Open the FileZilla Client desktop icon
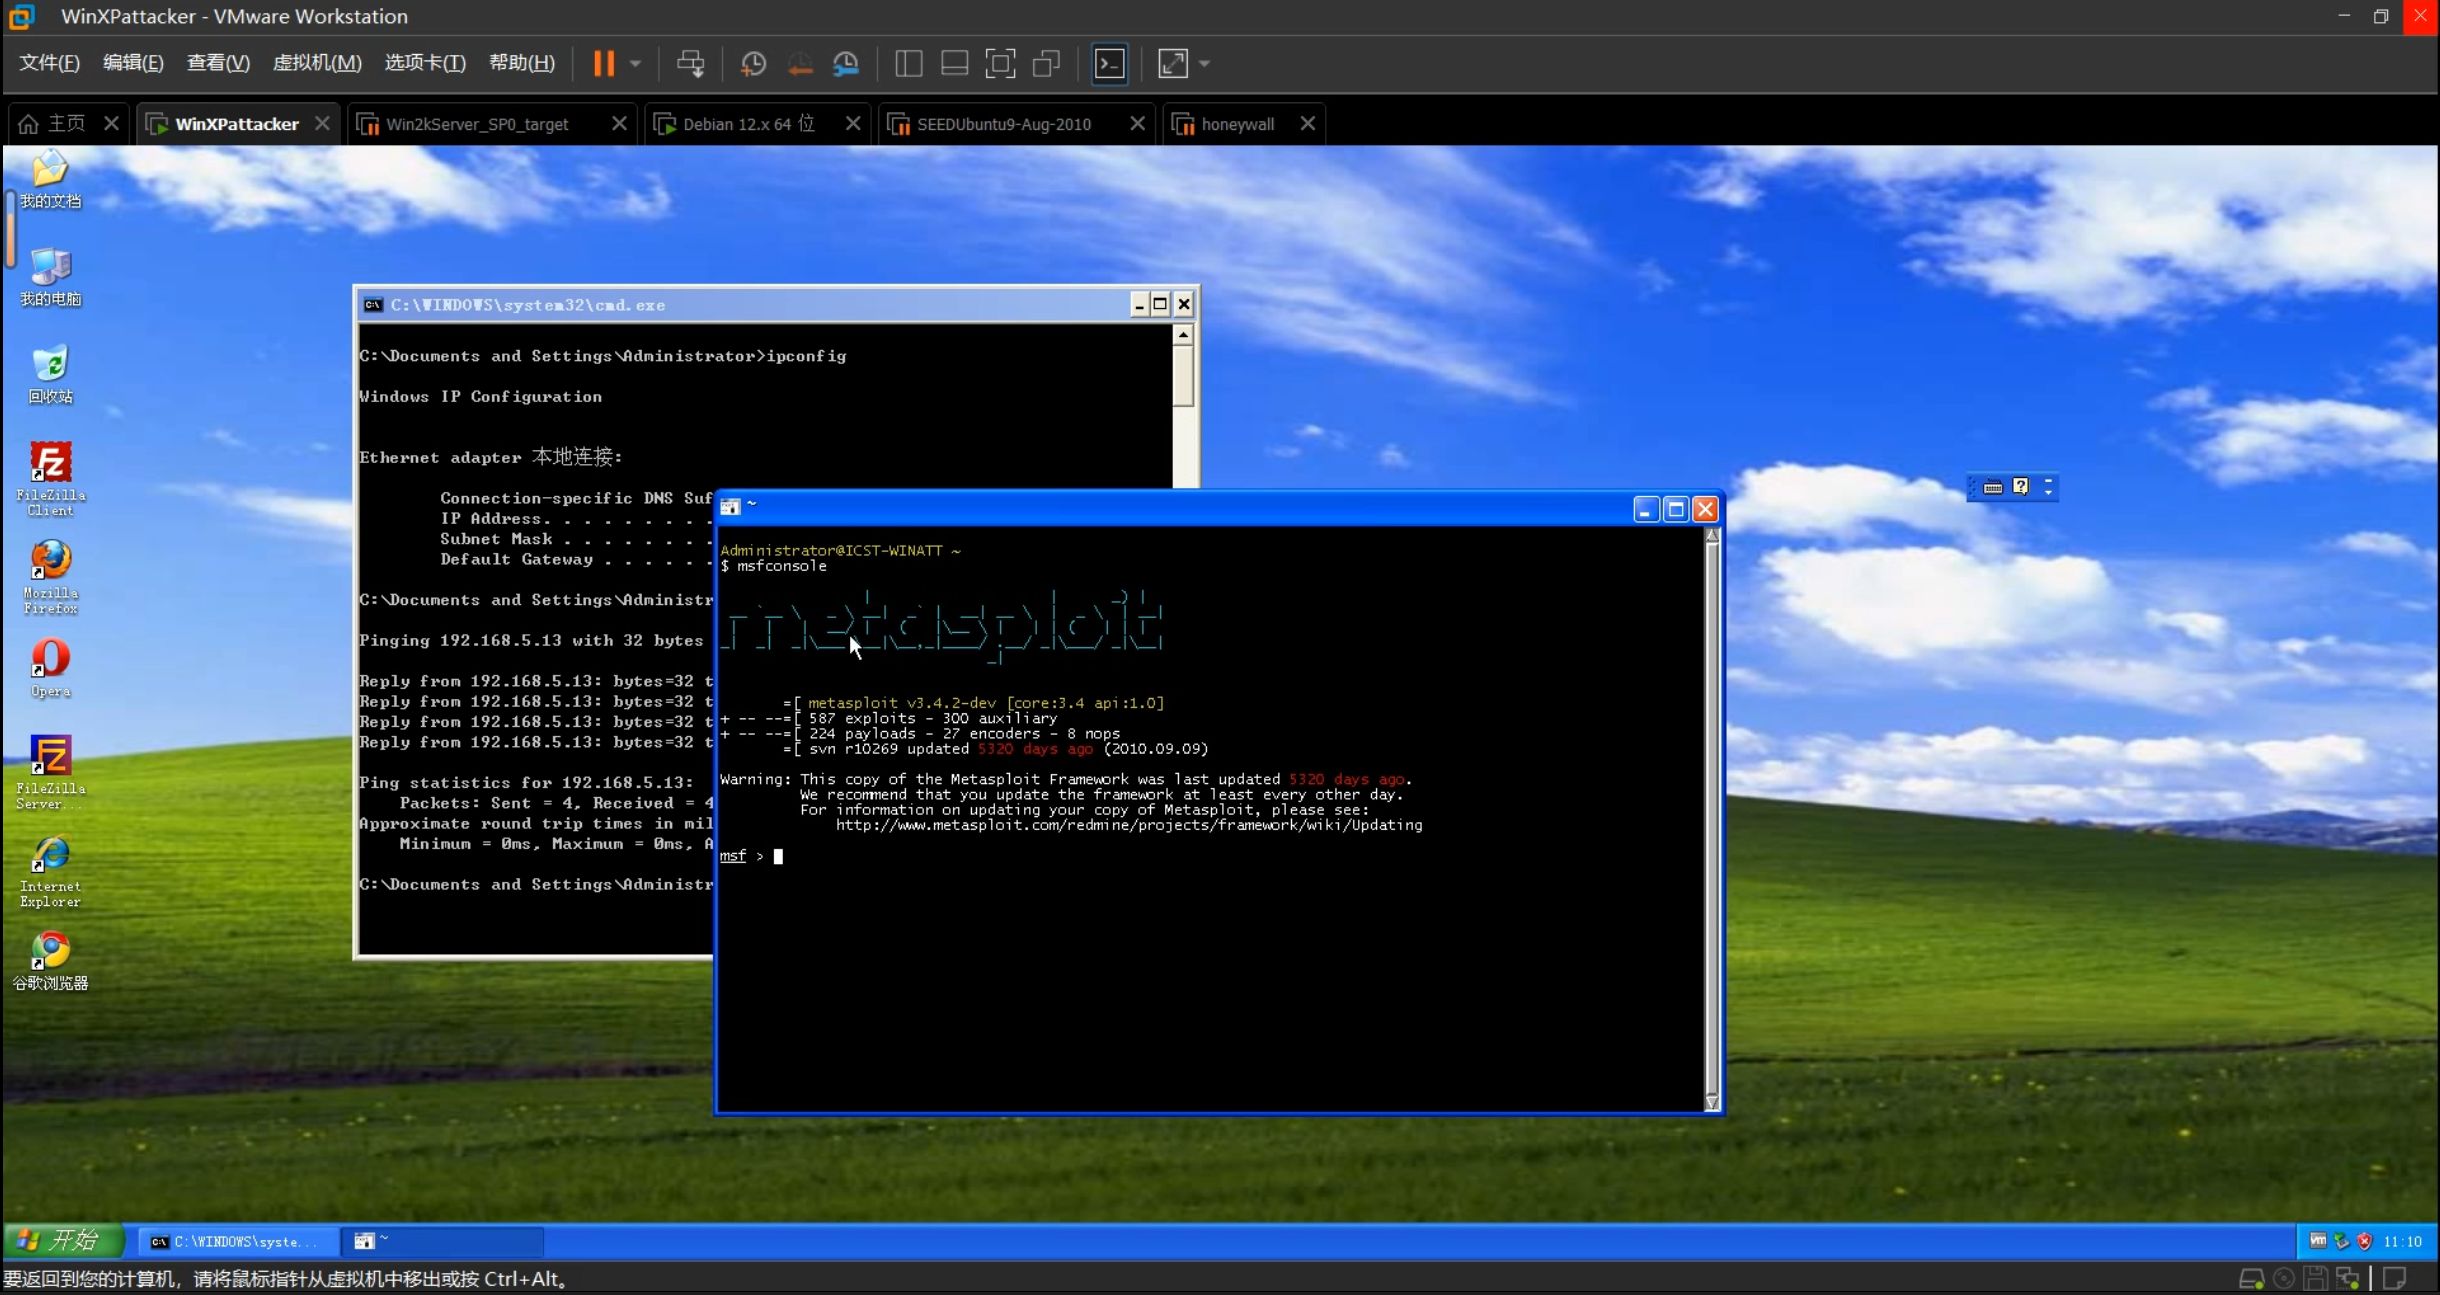The width and height of the screenshot is (2440, 1295). tap(50, 477)
